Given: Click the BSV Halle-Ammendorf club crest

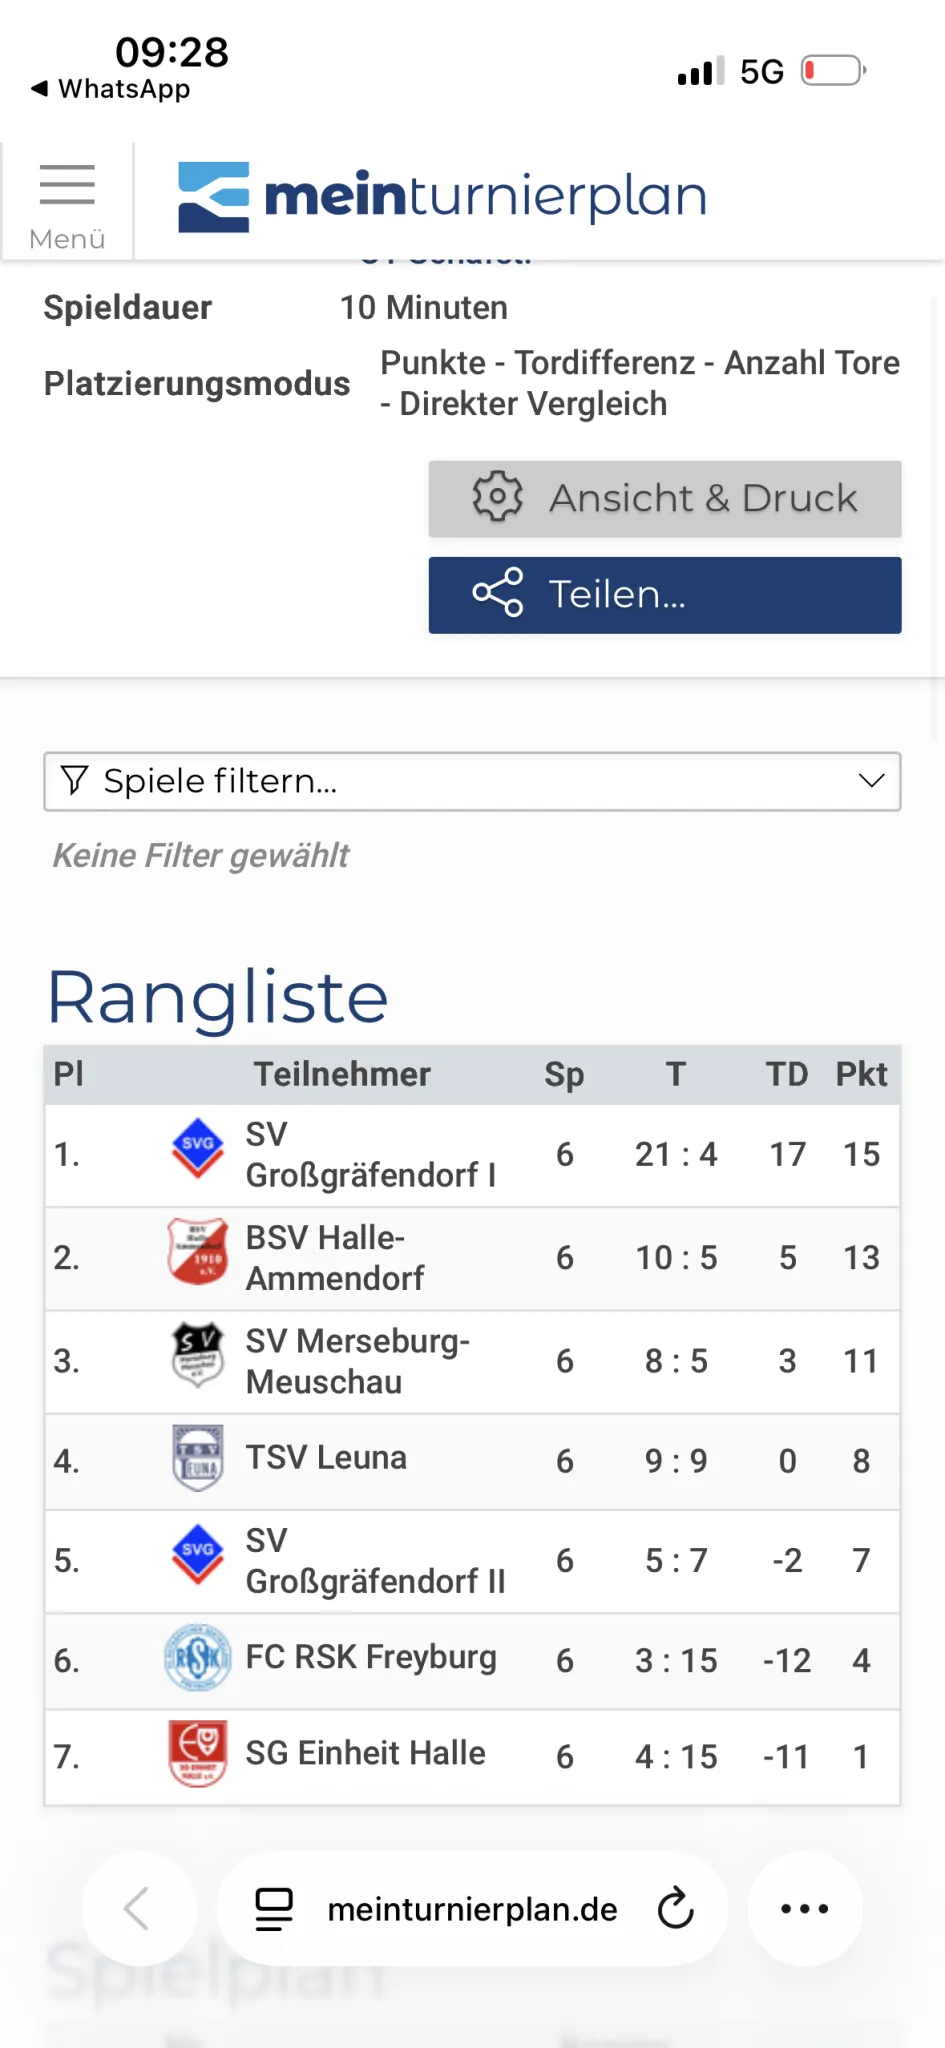Looking at the screenshot, I should [x=198, y=1251].
